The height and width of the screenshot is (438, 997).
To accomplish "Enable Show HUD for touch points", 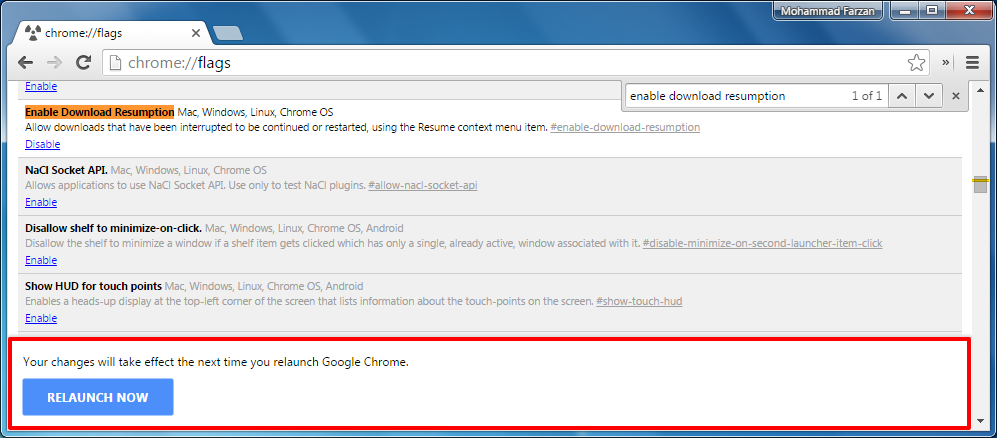I will [x=41, y=318].
